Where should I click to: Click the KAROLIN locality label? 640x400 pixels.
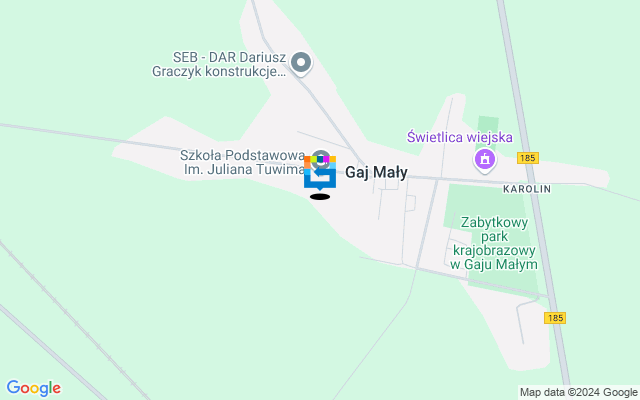click(527, 189)
